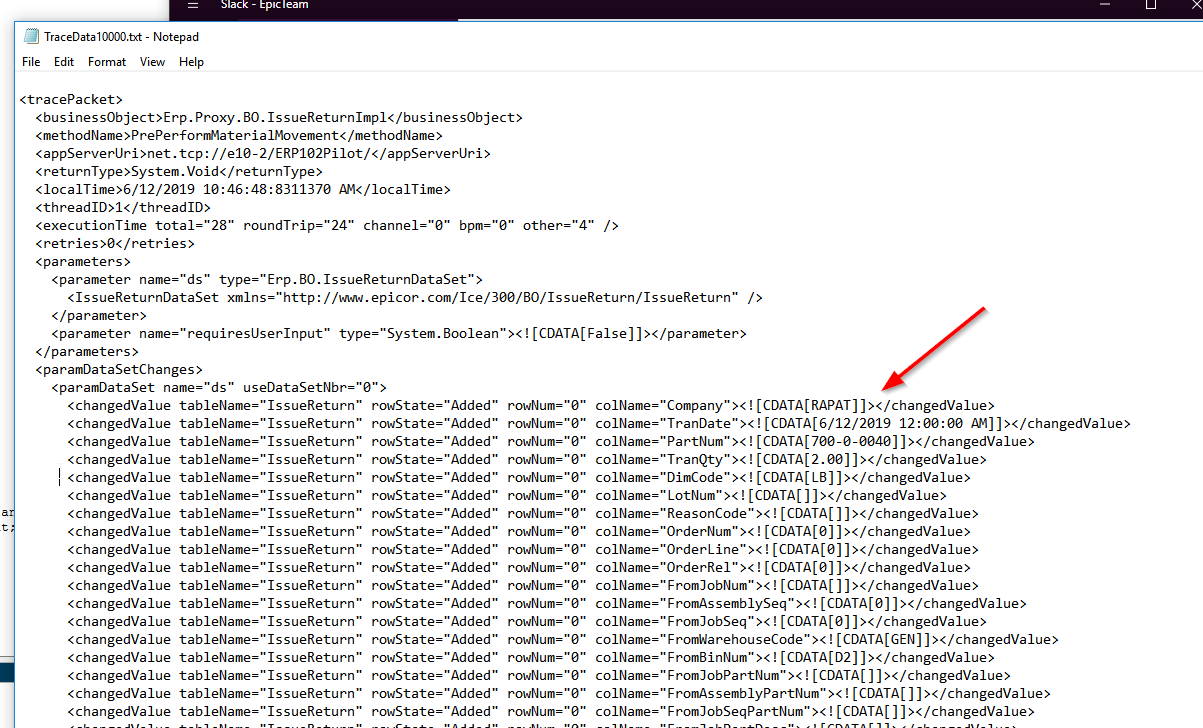Click the FromJobPartNum changedValue line
Screen dimensions: 1203x728
(x=539, y=676)
